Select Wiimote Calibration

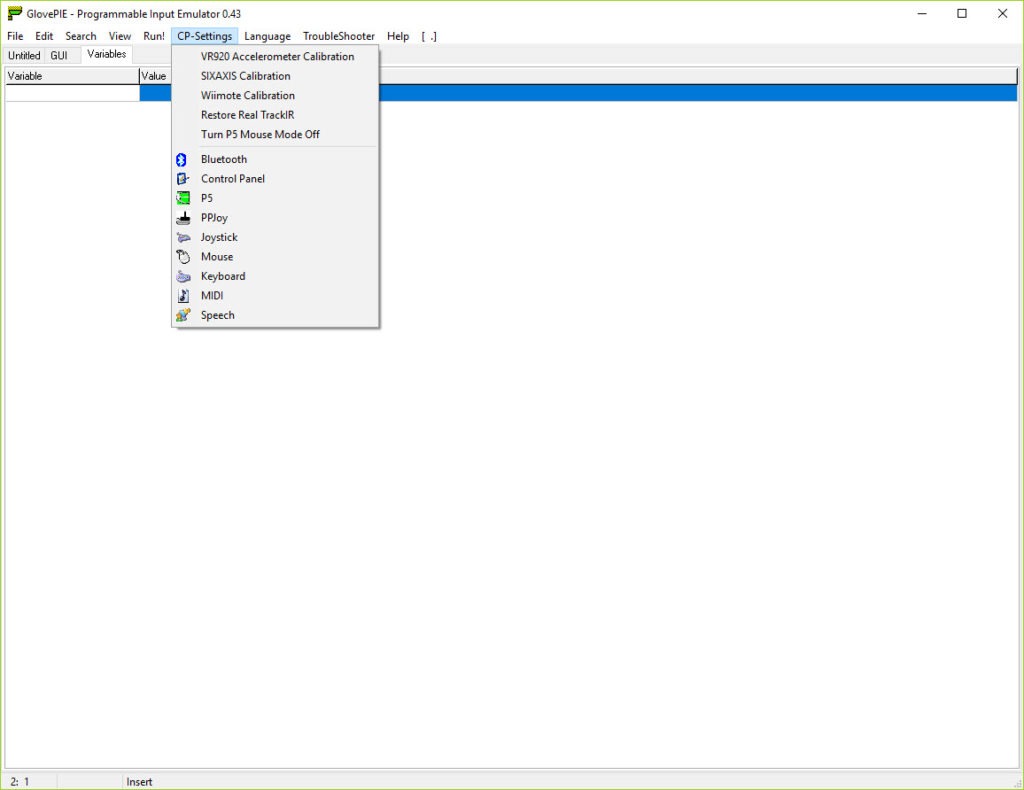click(x=275, y=96)
